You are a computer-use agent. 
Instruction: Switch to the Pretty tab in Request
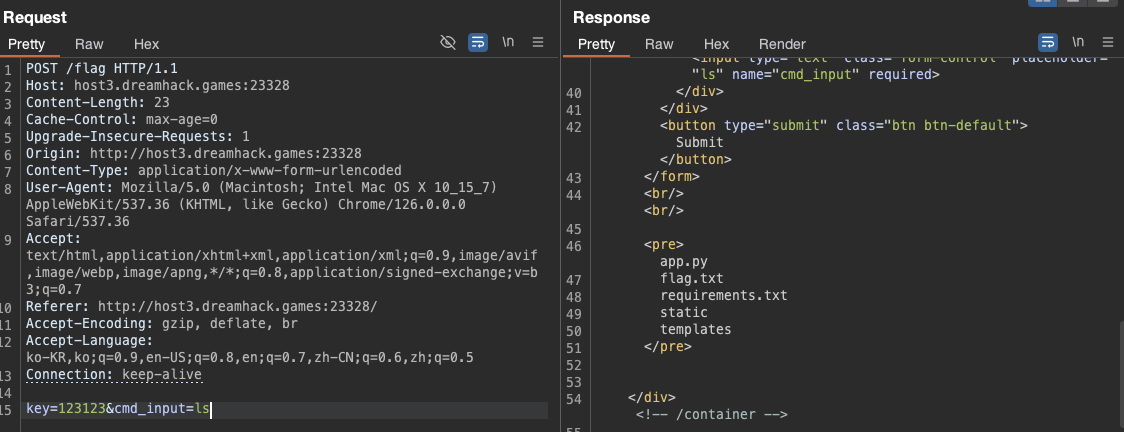click(x=27, y=44)
